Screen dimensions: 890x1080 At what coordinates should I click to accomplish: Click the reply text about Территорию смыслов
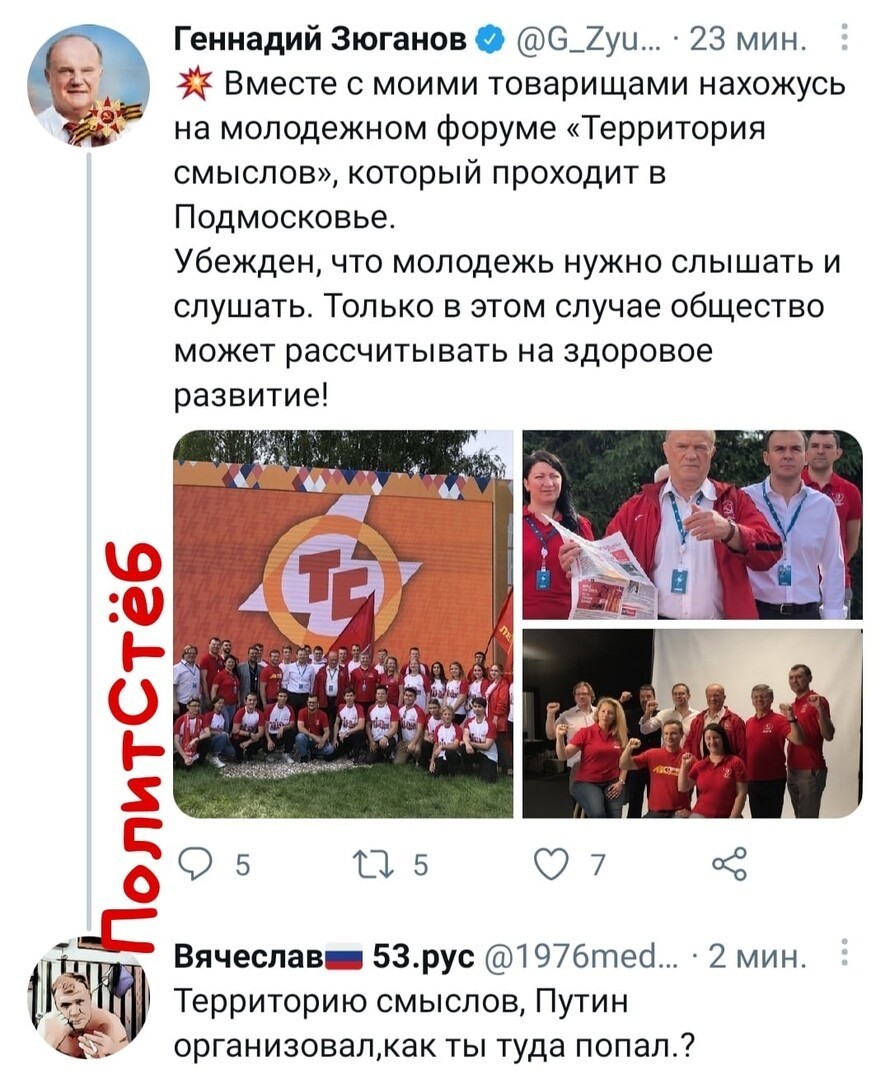point(435,1022)
